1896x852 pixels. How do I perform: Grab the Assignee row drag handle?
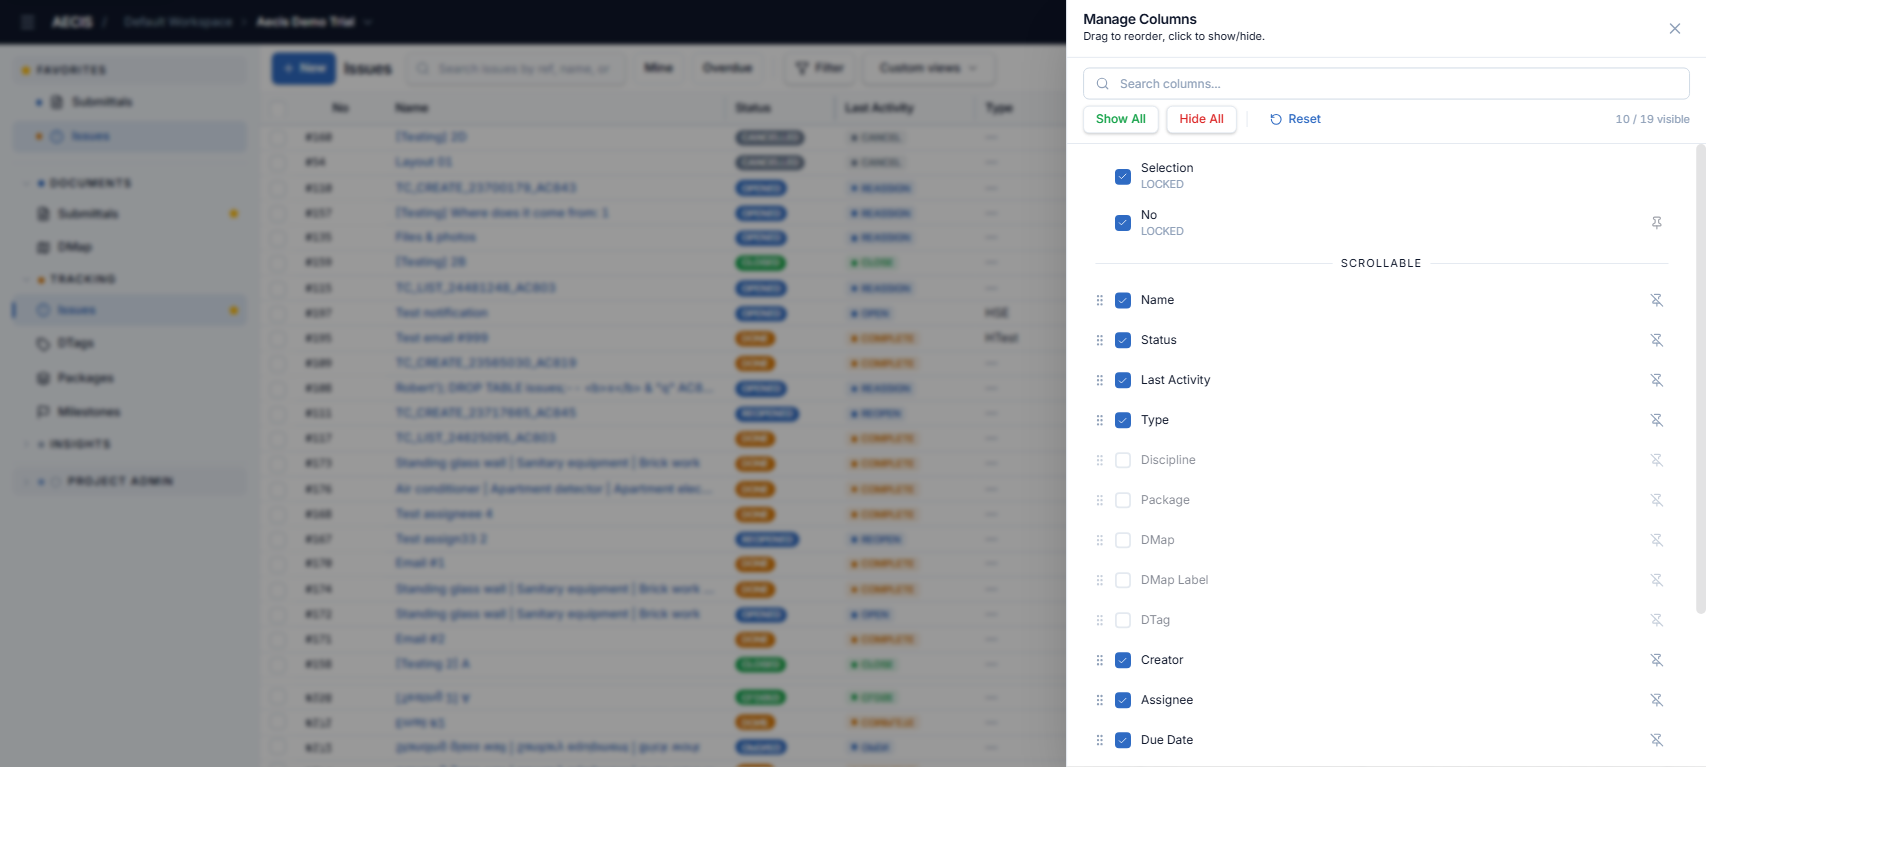pos(1099,700)
